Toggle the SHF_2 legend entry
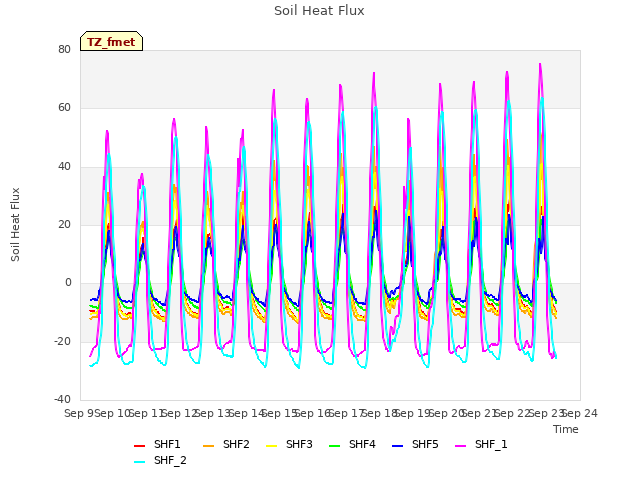 160,461
